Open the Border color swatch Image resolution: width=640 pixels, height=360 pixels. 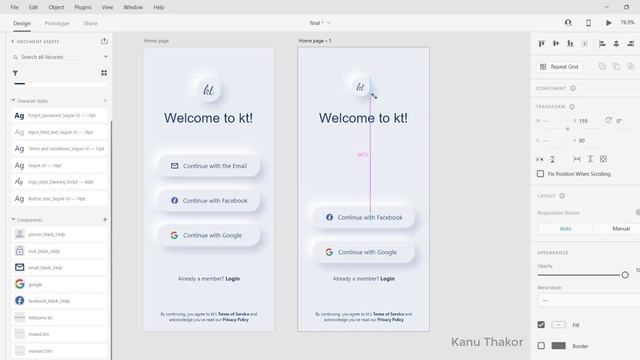point(558,346)
